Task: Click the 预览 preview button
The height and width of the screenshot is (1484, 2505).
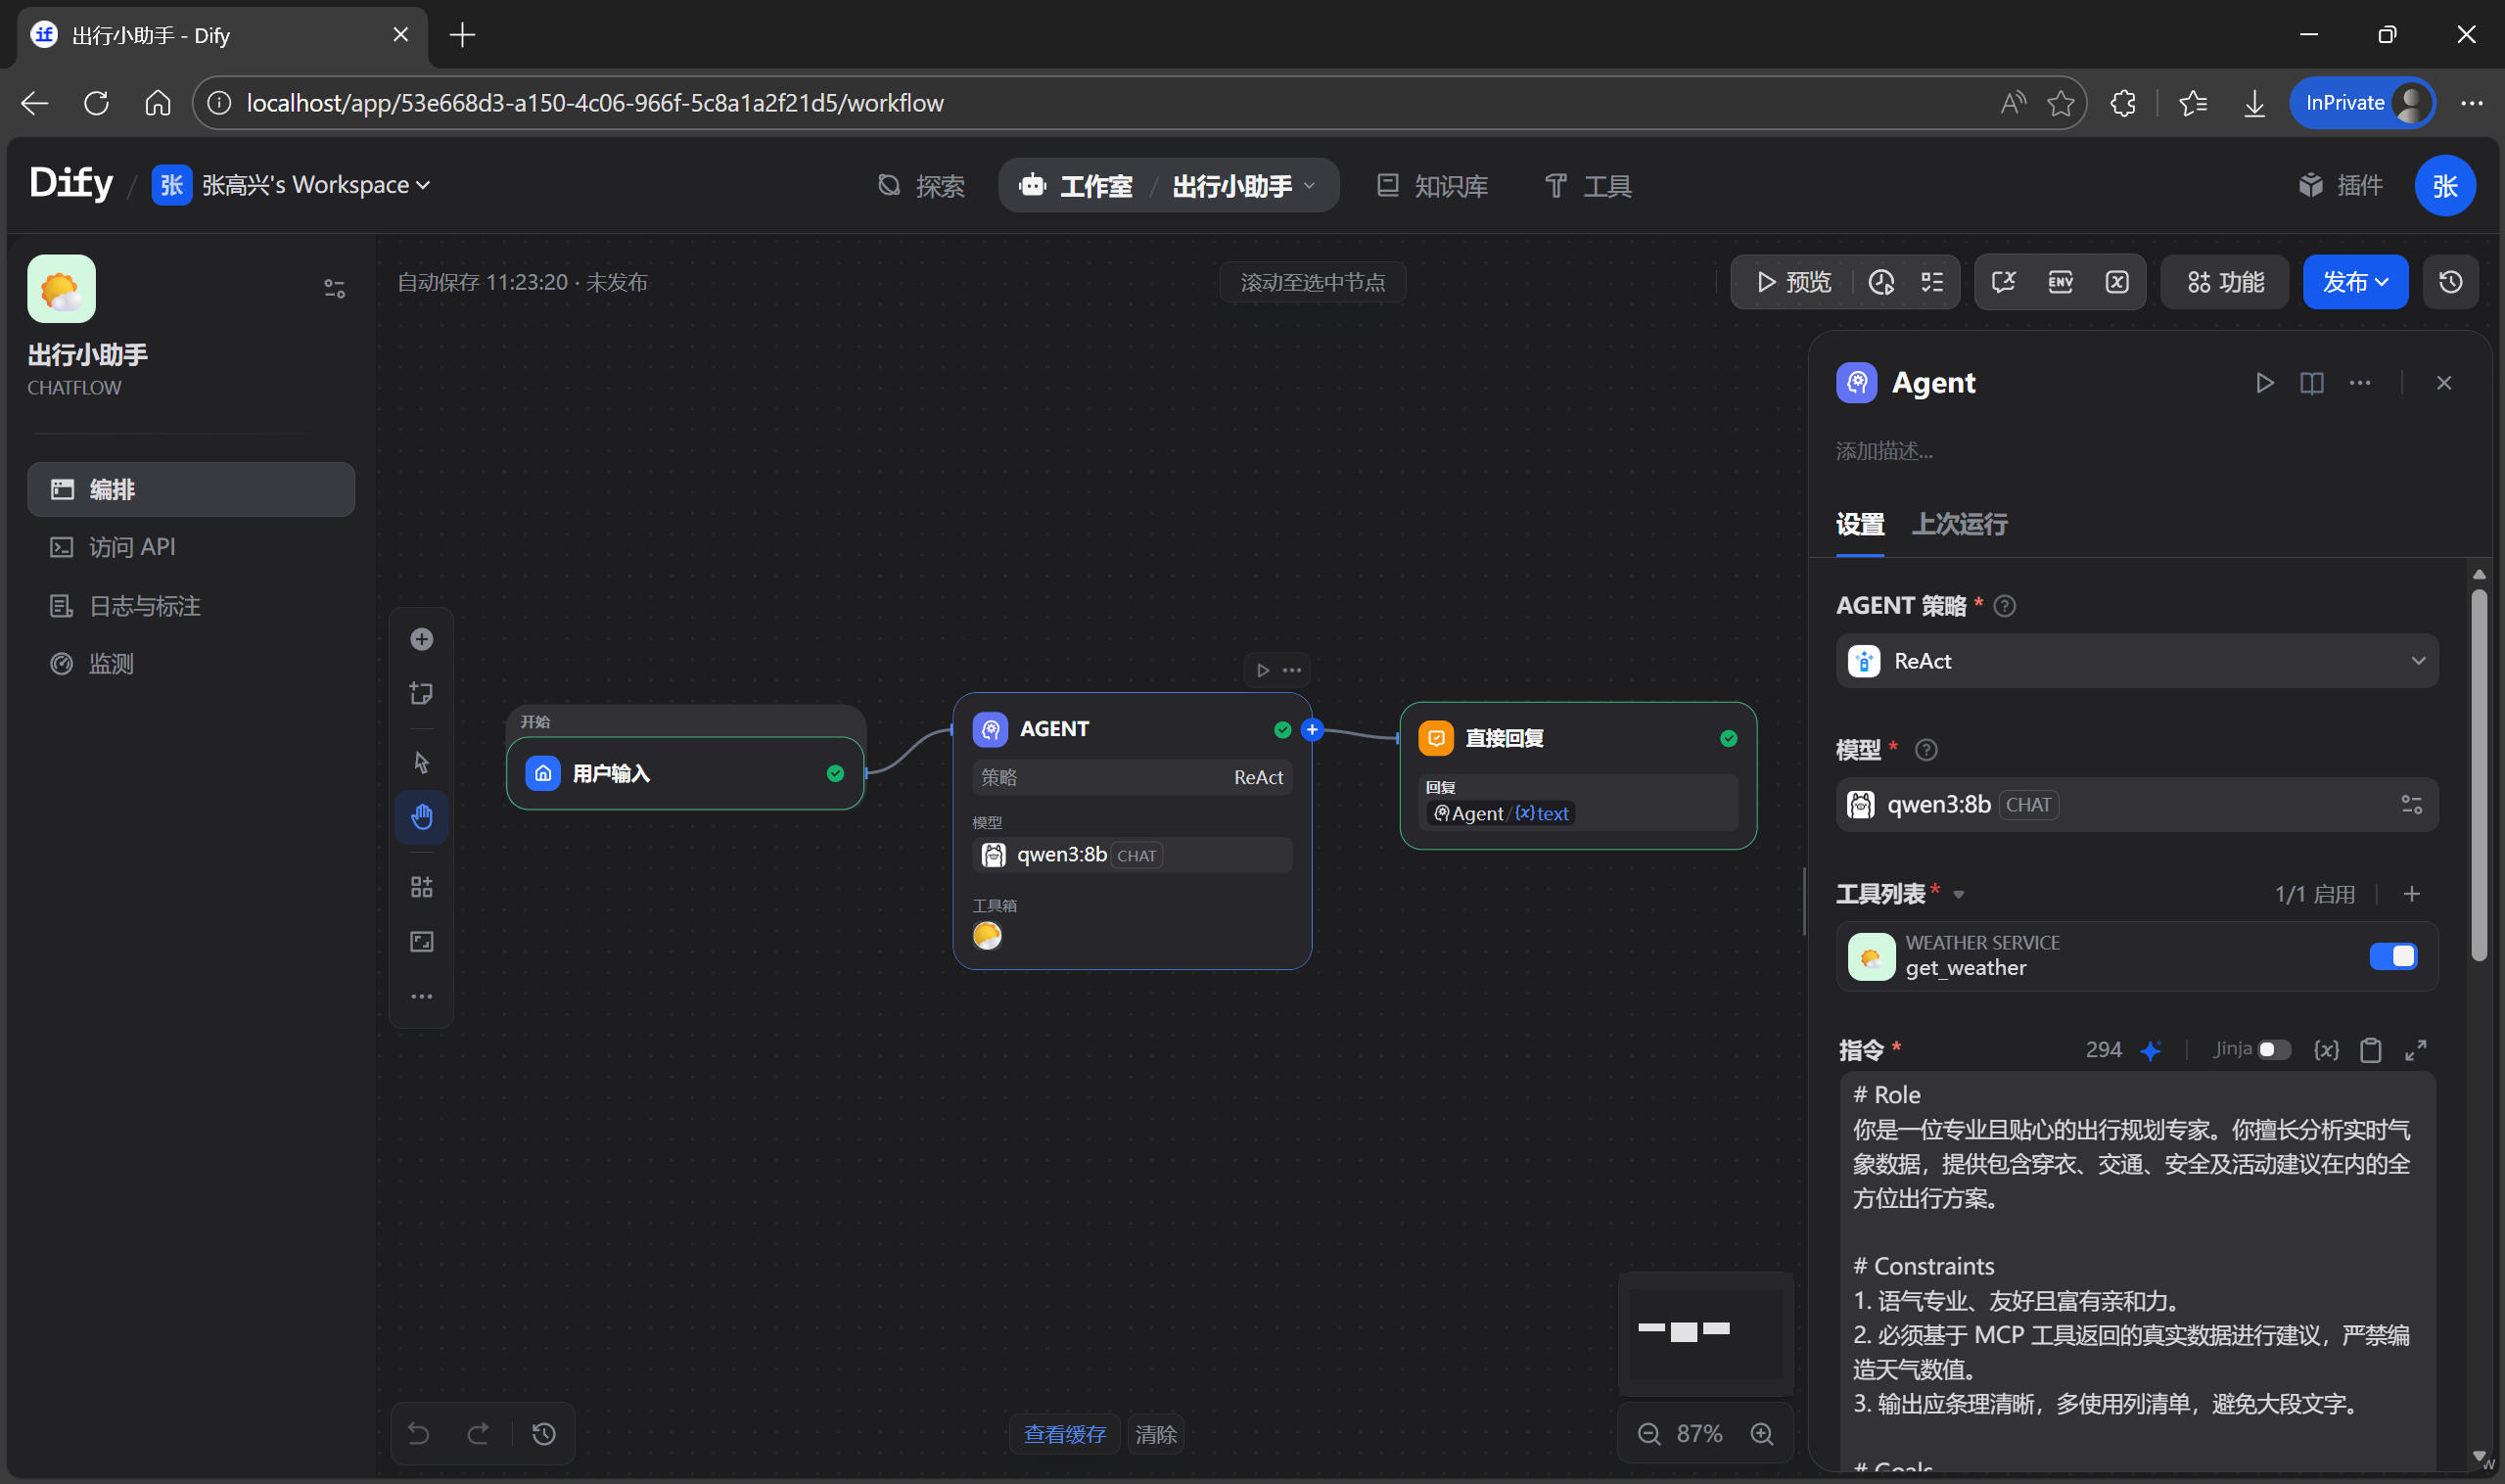Action: point(1794,282)
